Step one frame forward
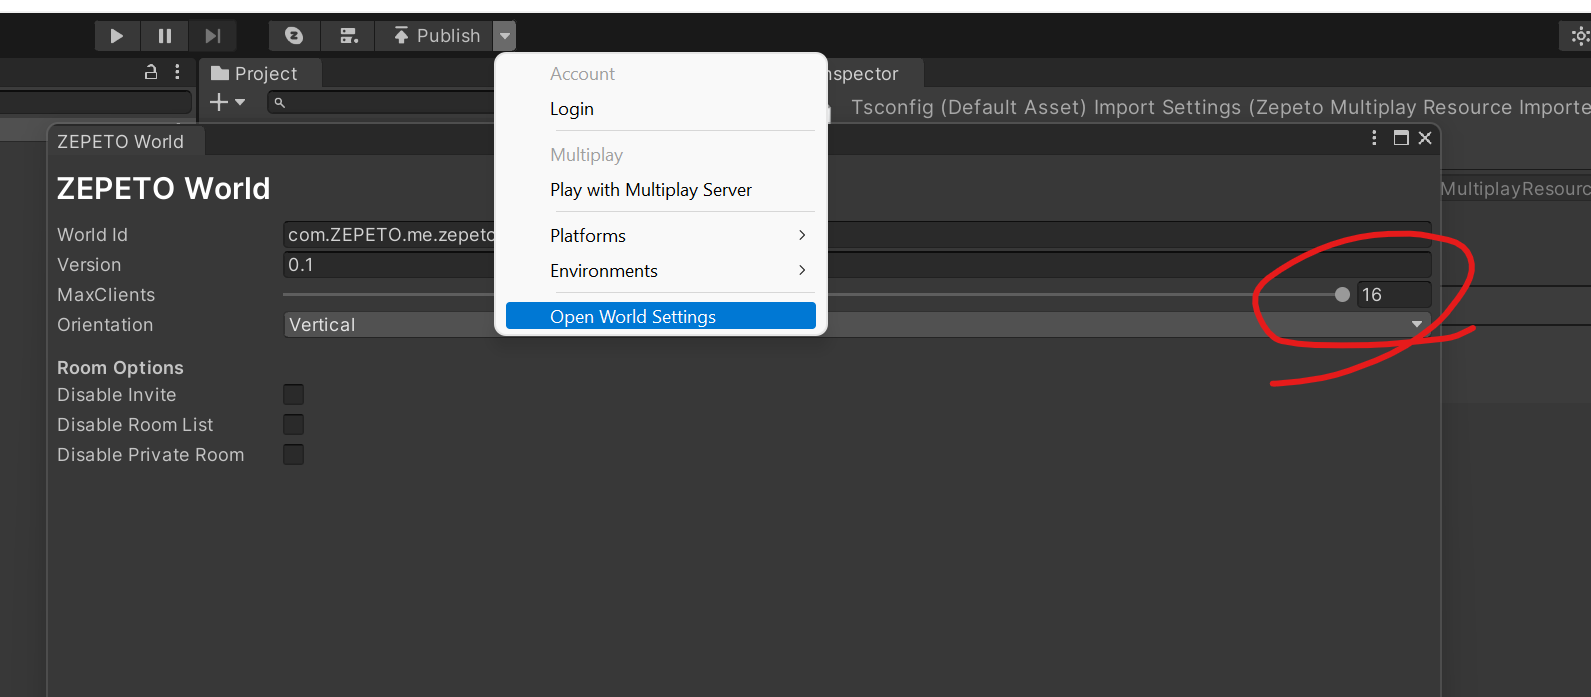 pos(213,36)
